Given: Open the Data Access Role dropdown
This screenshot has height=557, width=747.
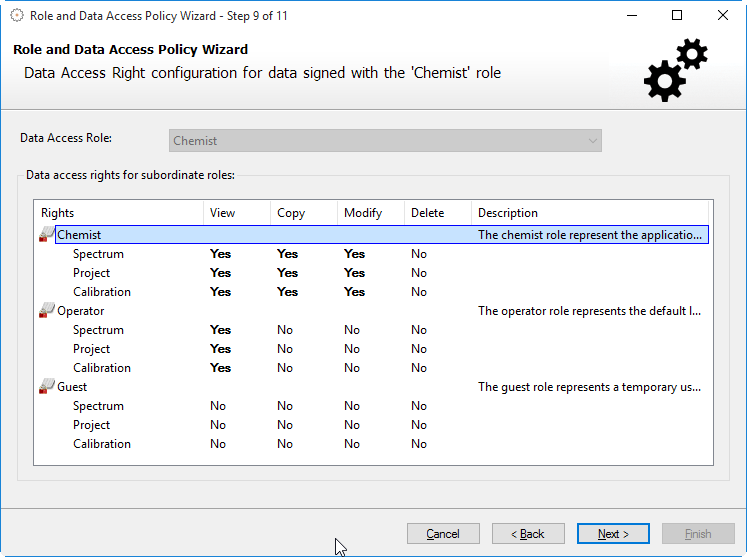Looking at the screenshot, I should pyautogui.click(x=385, y=141).
